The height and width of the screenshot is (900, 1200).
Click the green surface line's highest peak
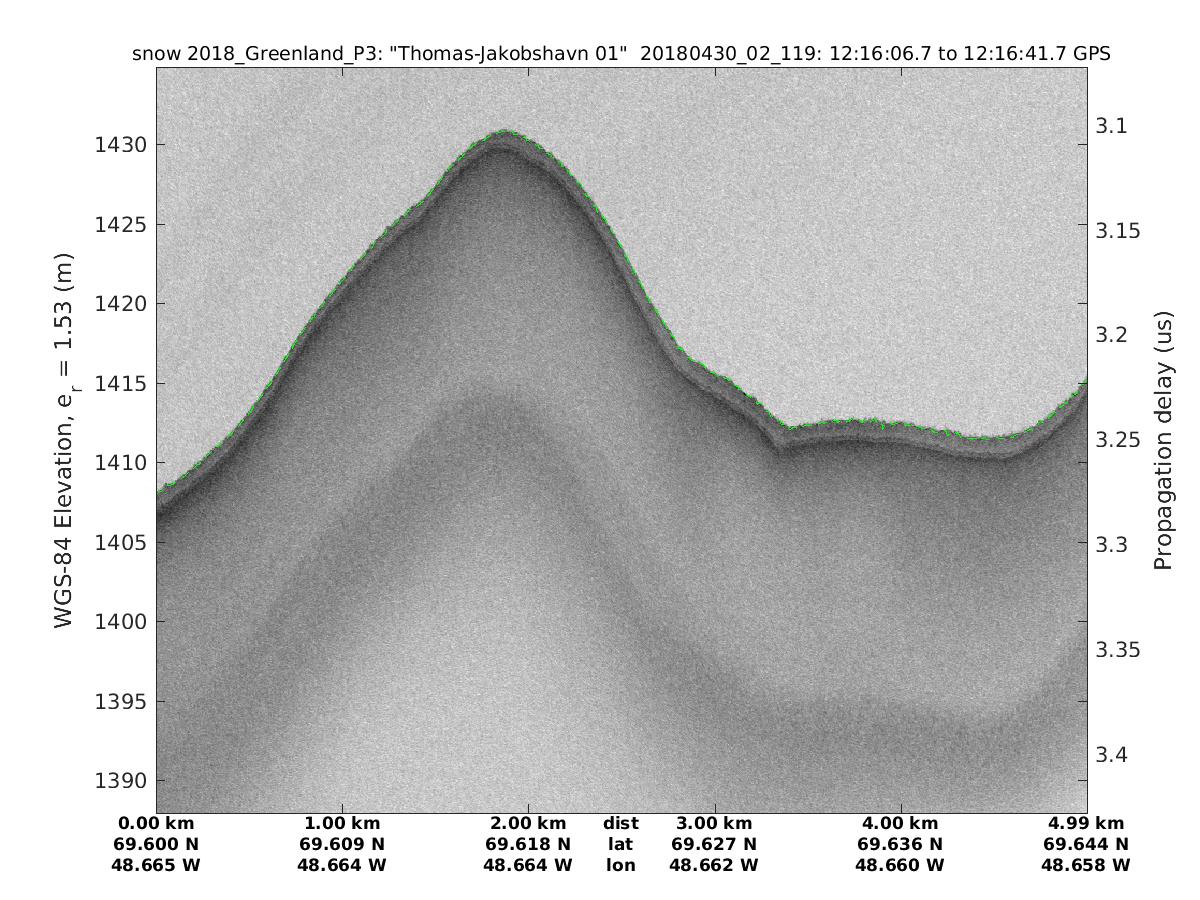pos(506,131)
